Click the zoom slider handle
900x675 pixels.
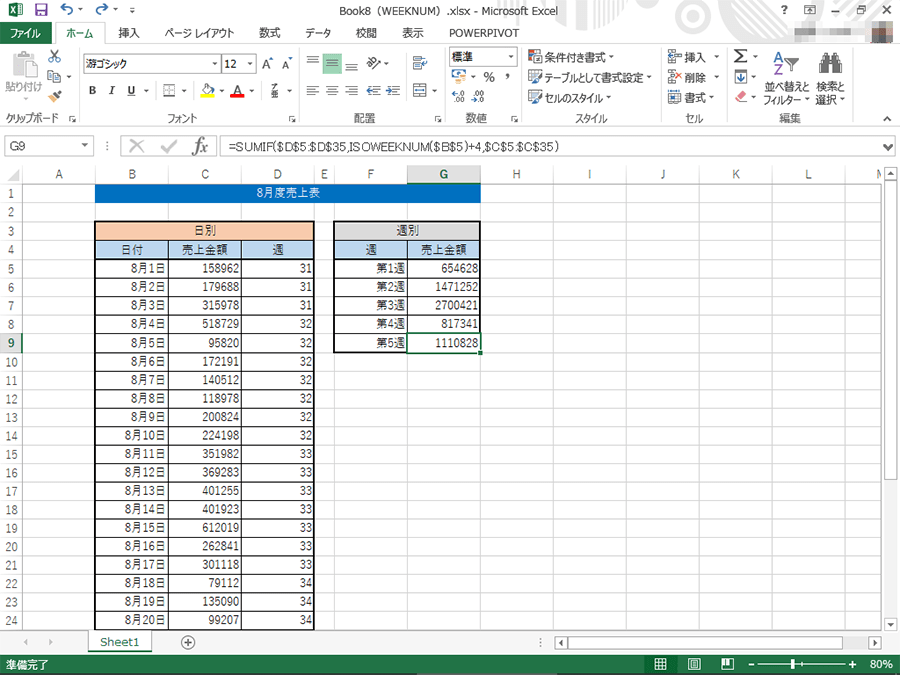(792, 664)
